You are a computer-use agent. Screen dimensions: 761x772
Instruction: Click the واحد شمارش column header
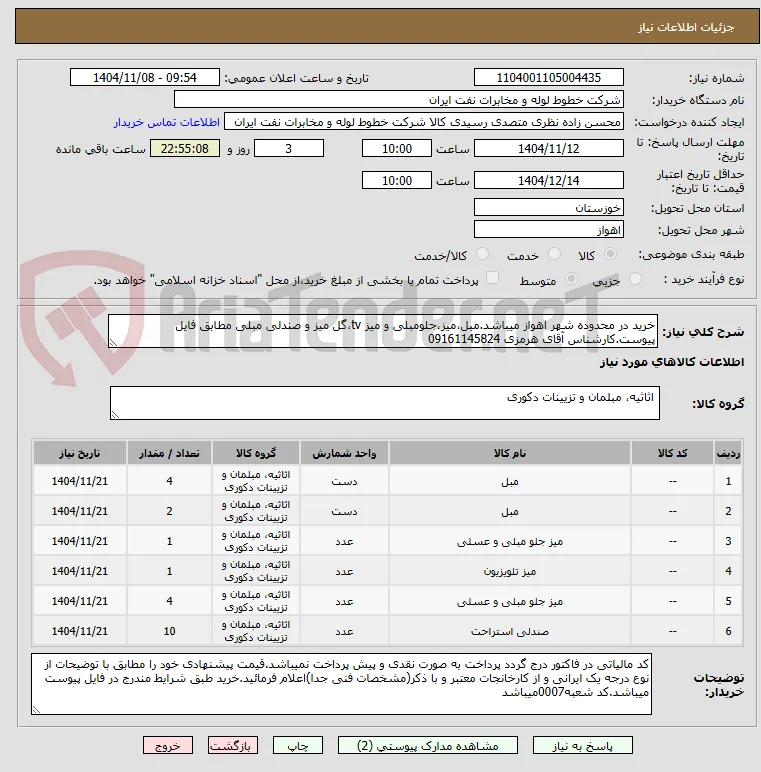click(x=344, y=453)
